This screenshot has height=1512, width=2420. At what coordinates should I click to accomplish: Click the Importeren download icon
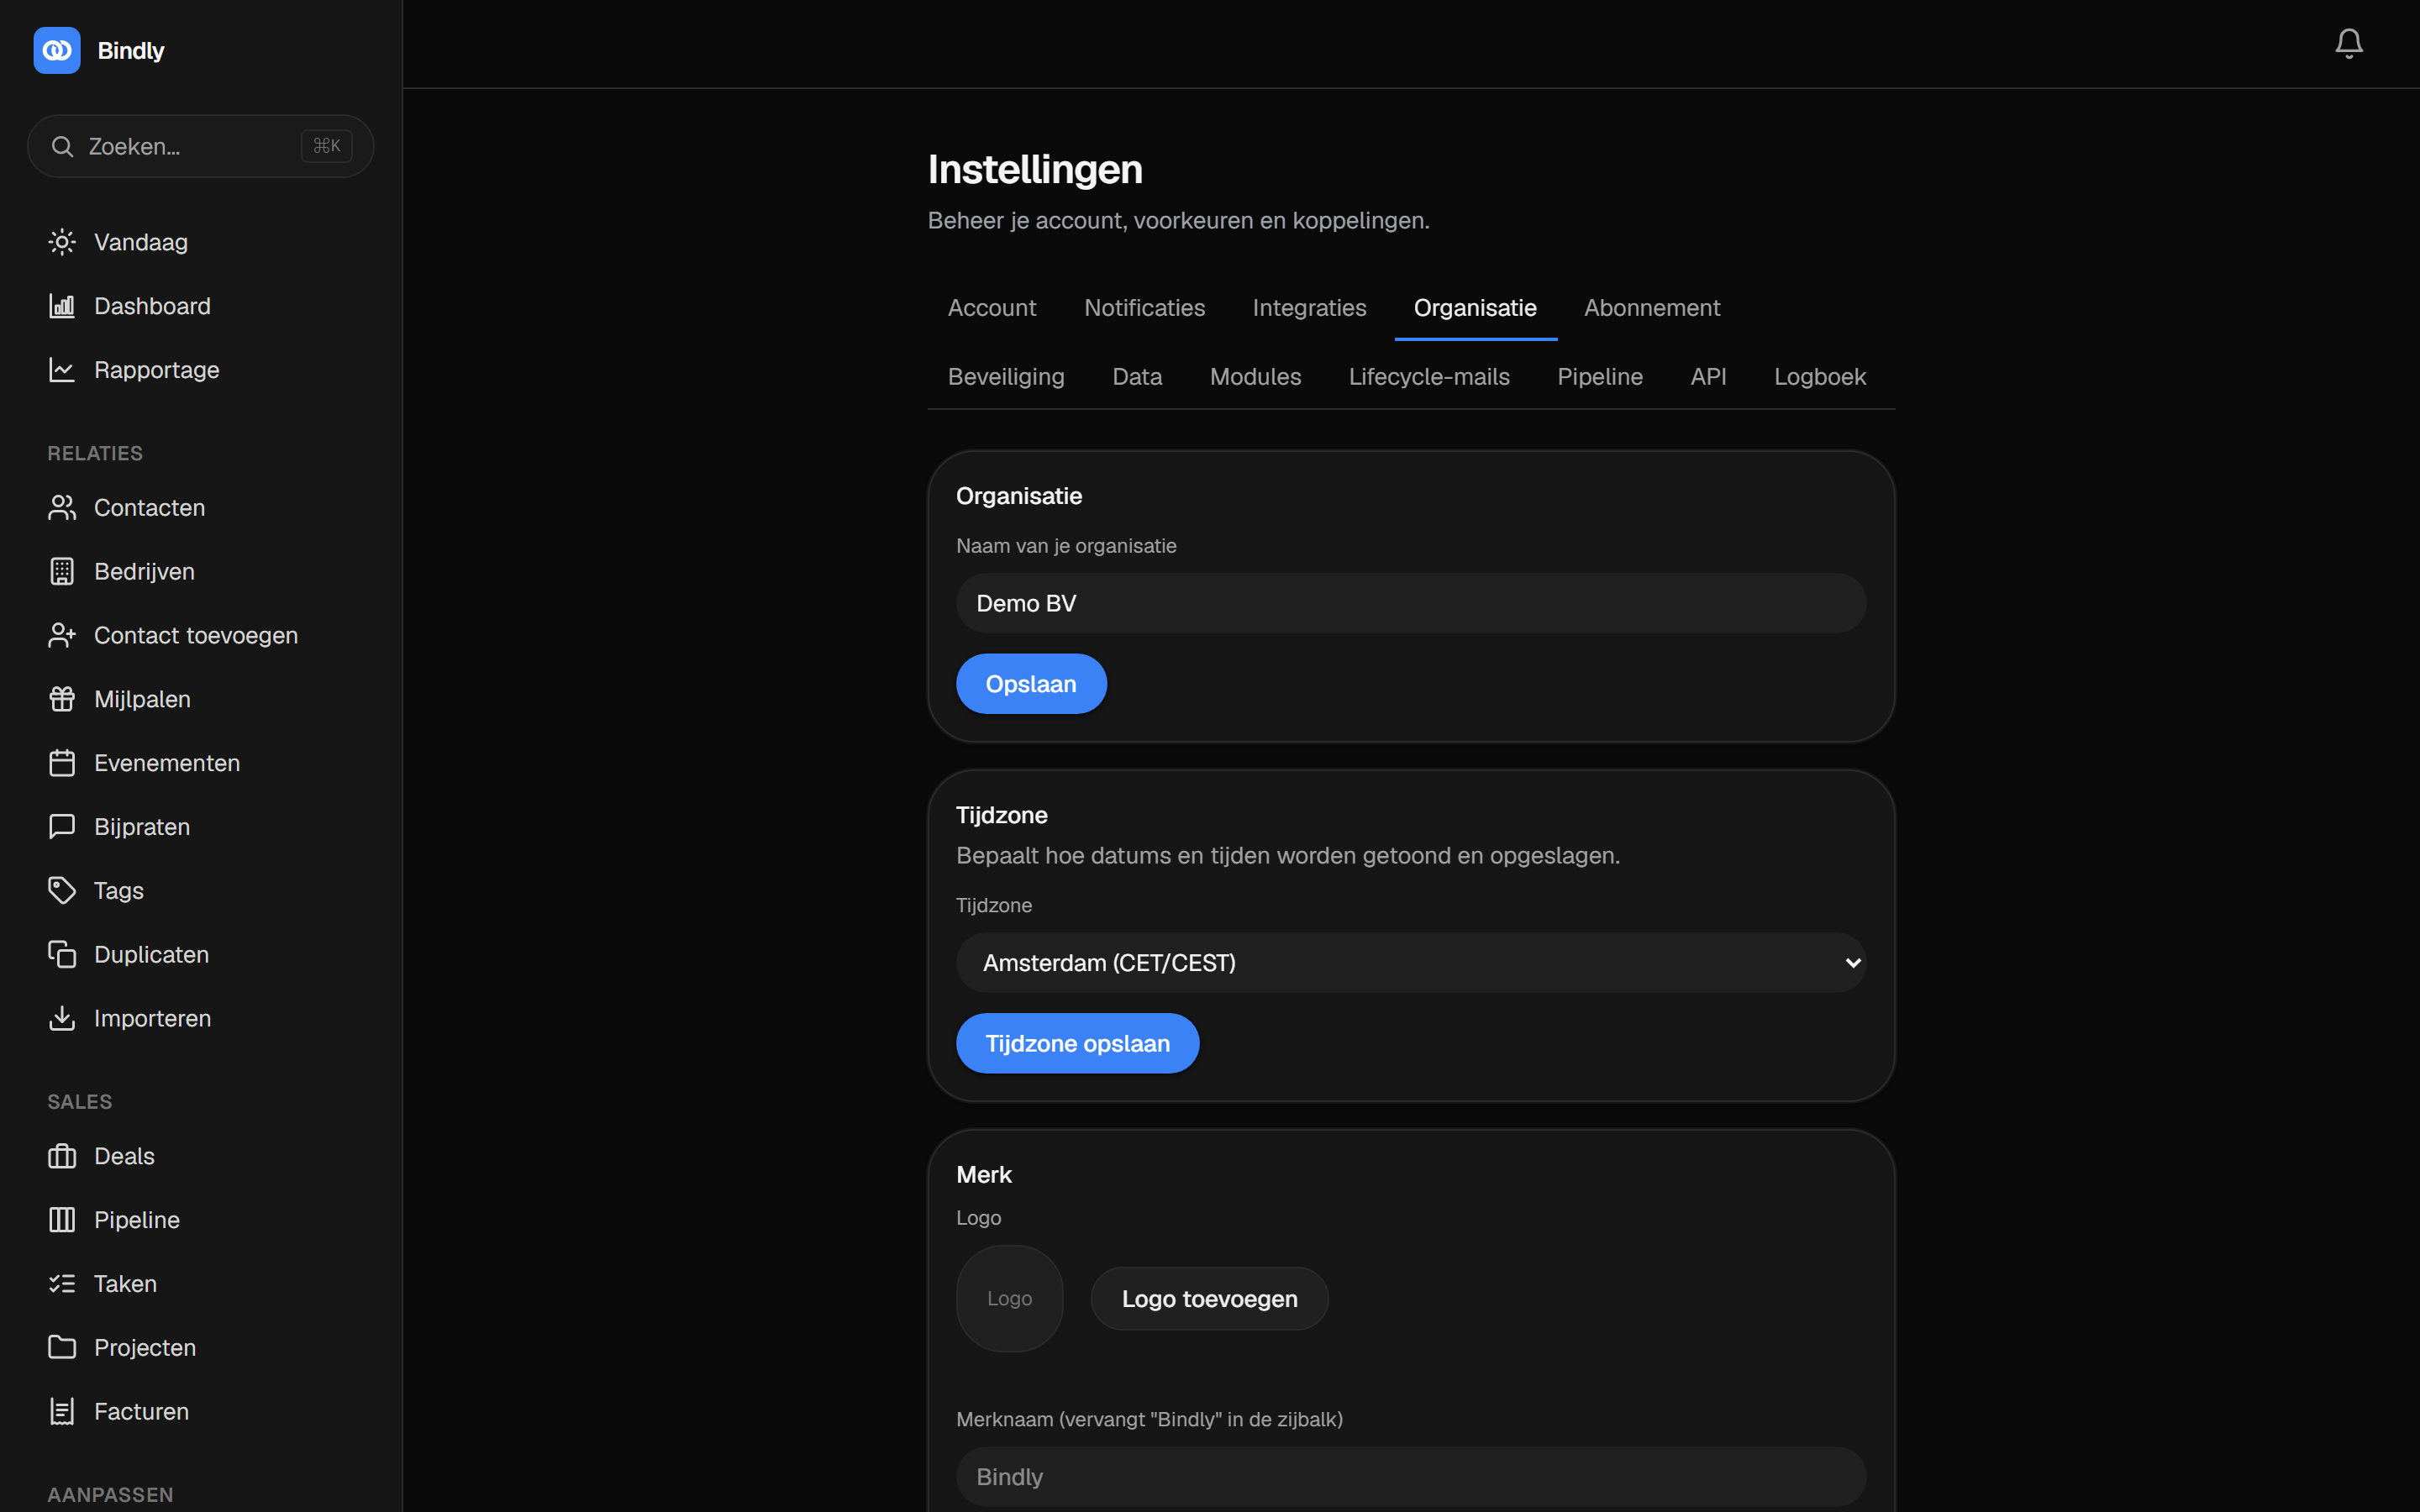[x=62, y=1019]
